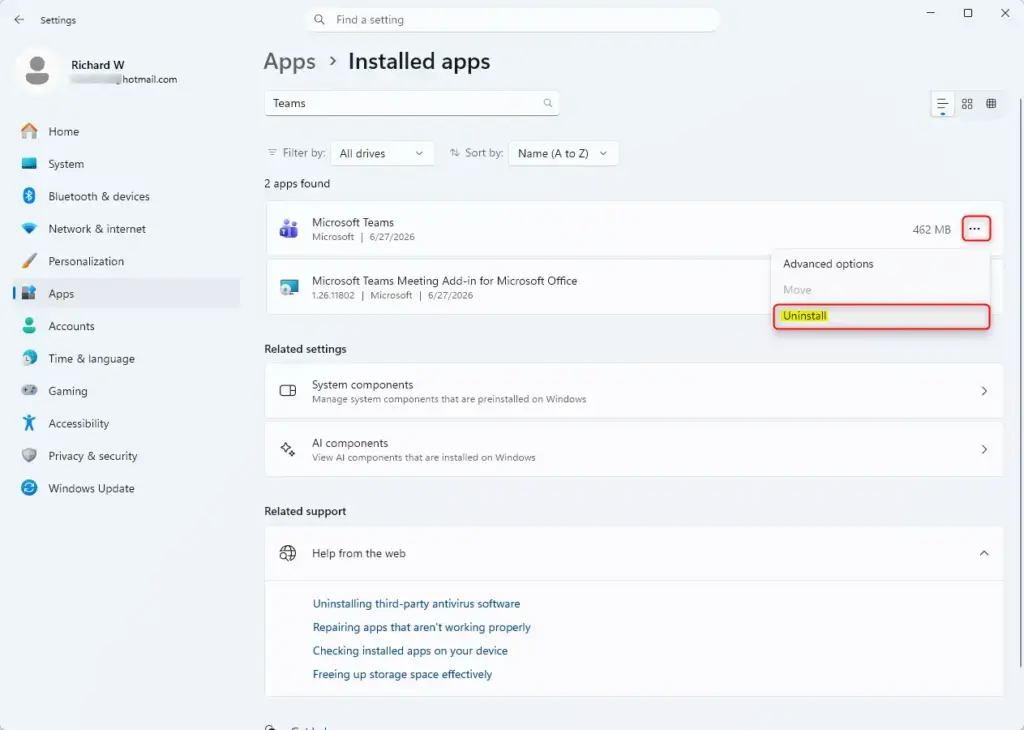
Task: Click the Help from the web globe icon
Action: (288, 553)
